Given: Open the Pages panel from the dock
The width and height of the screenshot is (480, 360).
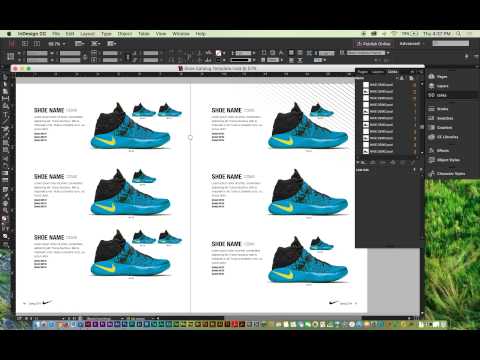Looking at the screenshot, I should [x=438, y=77].
